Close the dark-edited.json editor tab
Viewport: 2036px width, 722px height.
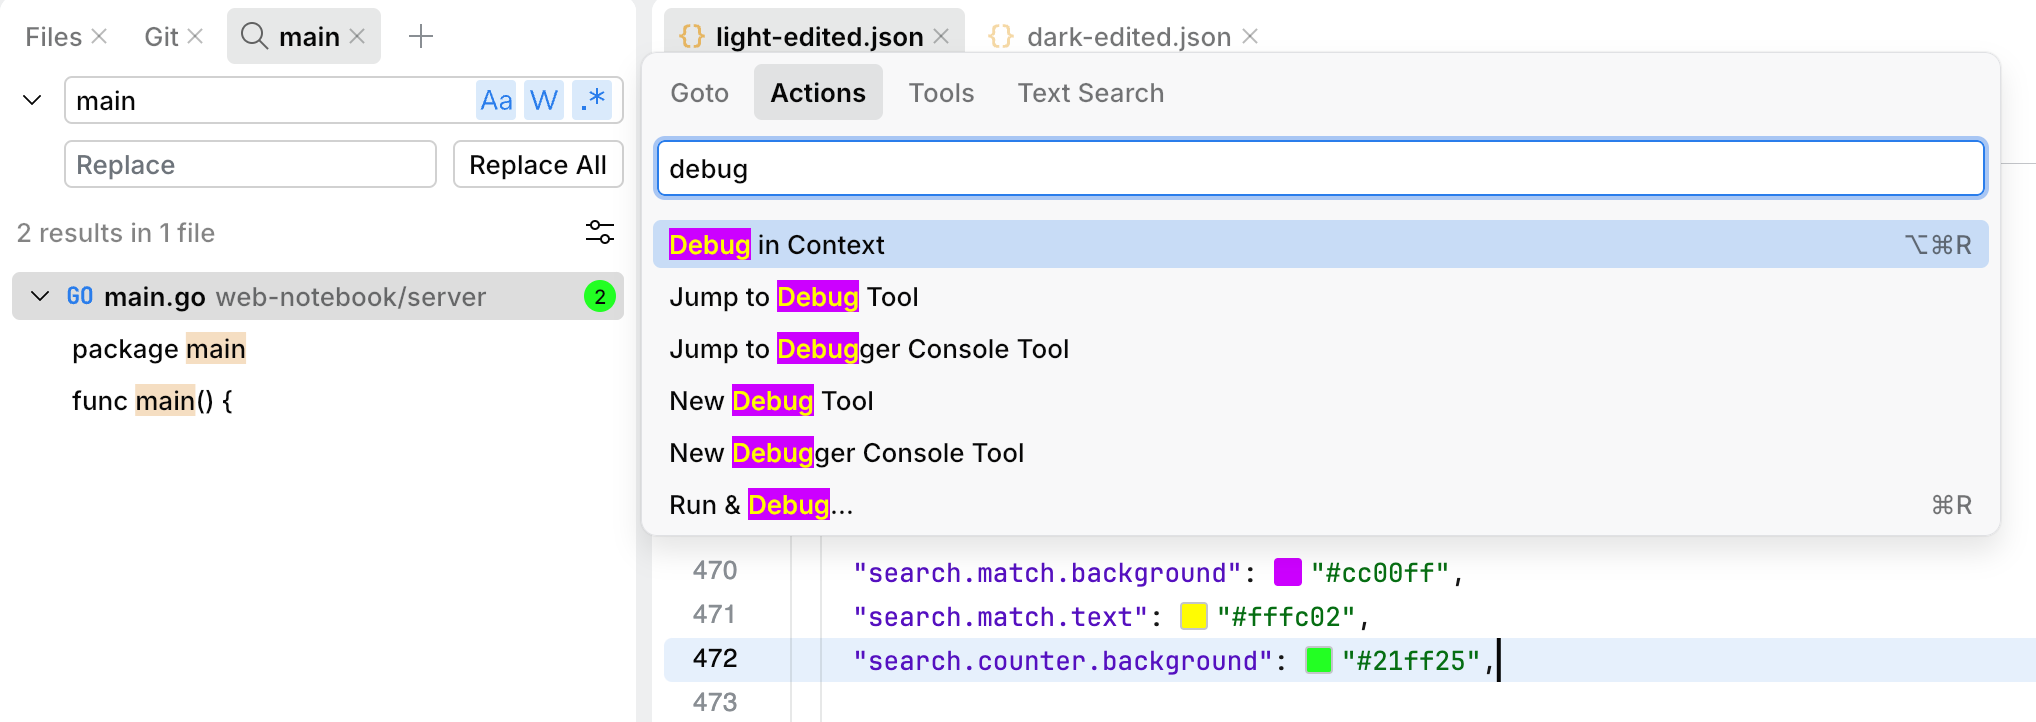(1250, 37)
